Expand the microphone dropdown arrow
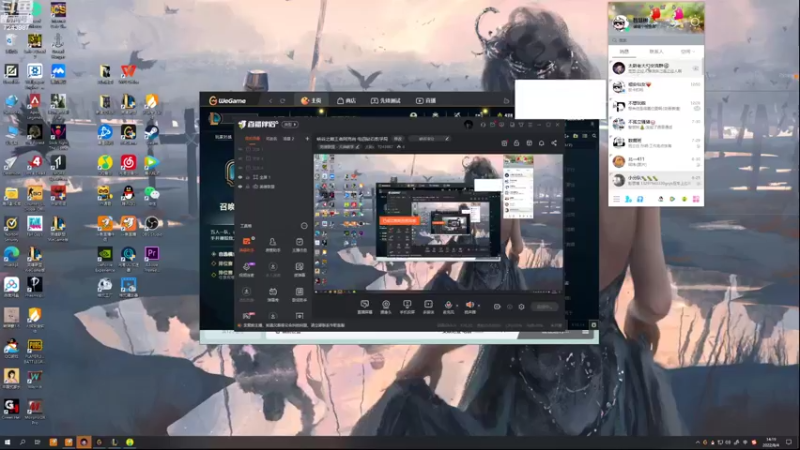The height and width of the screenshot is (450, 800). coord(457,305)
